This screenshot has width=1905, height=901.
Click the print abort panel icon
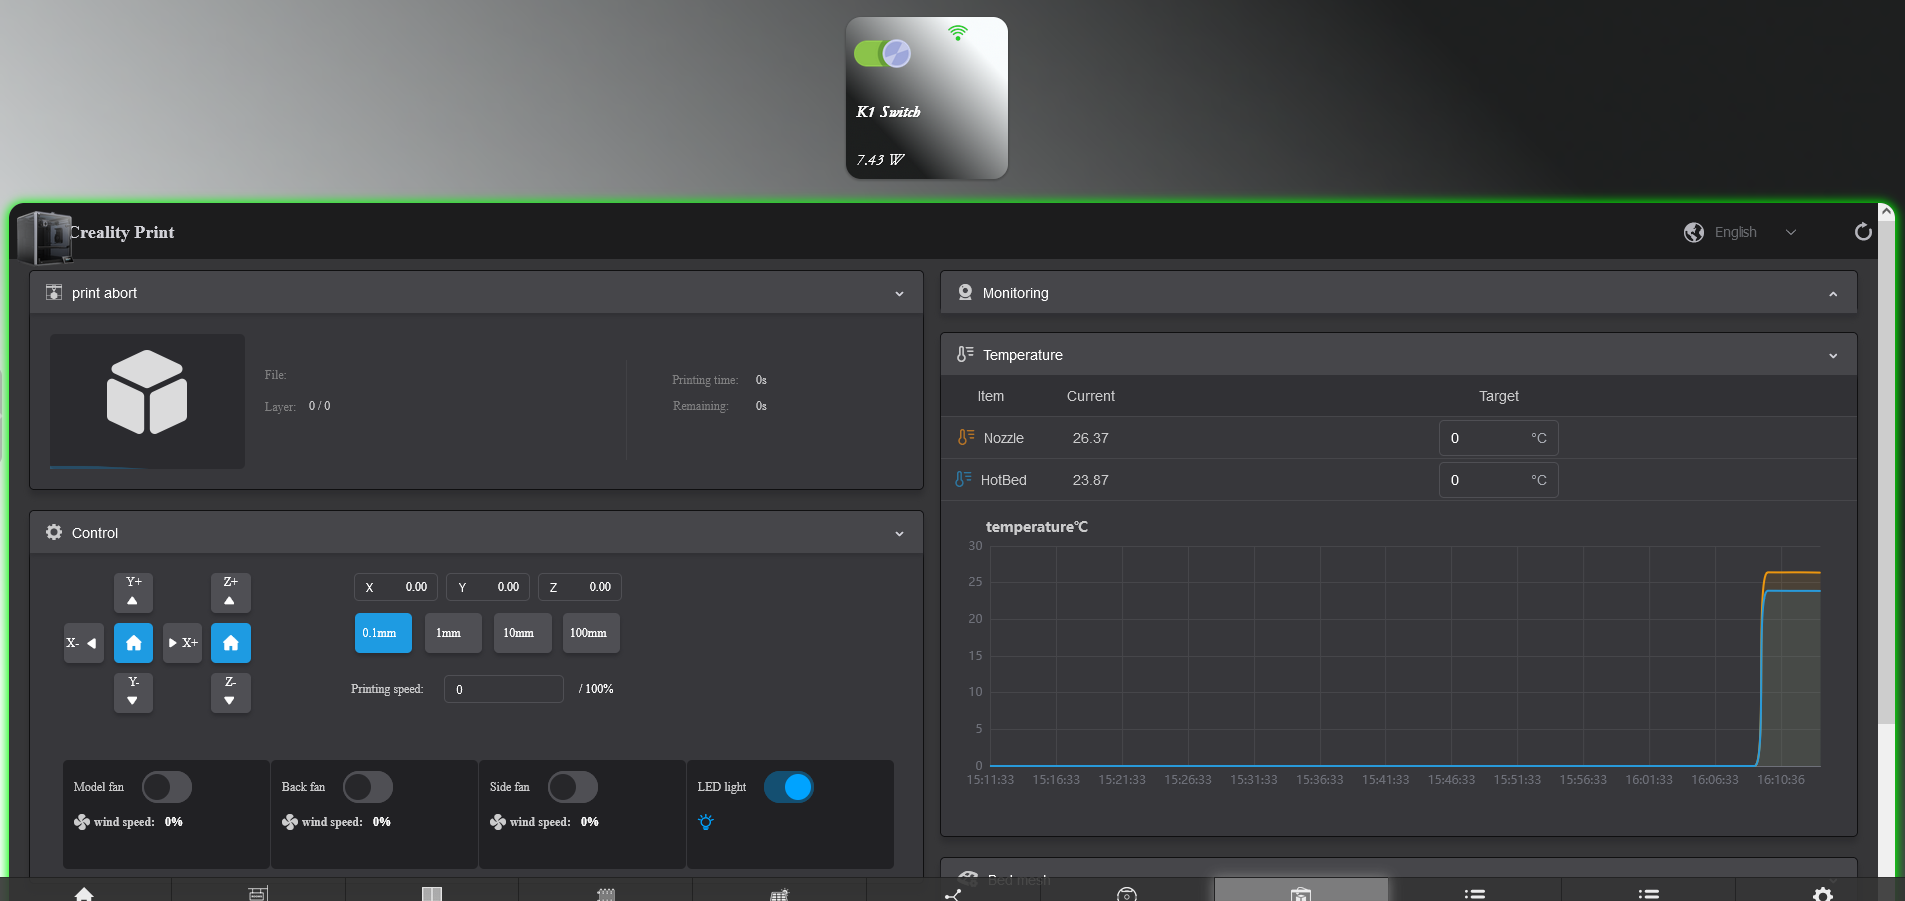pos(54,292)
